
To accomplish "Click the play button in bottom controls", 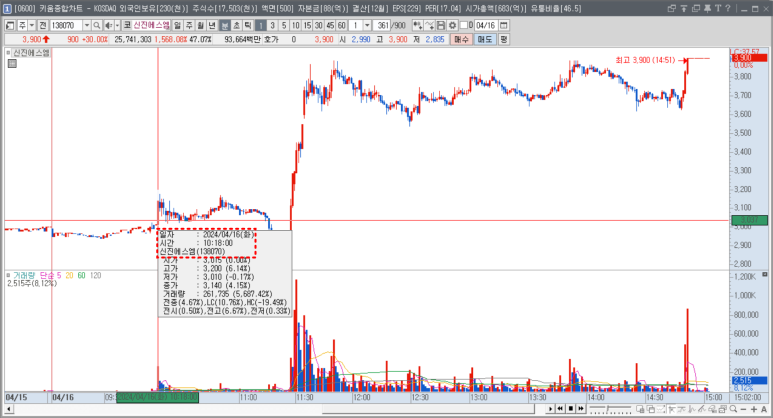I will coord(550,409).
